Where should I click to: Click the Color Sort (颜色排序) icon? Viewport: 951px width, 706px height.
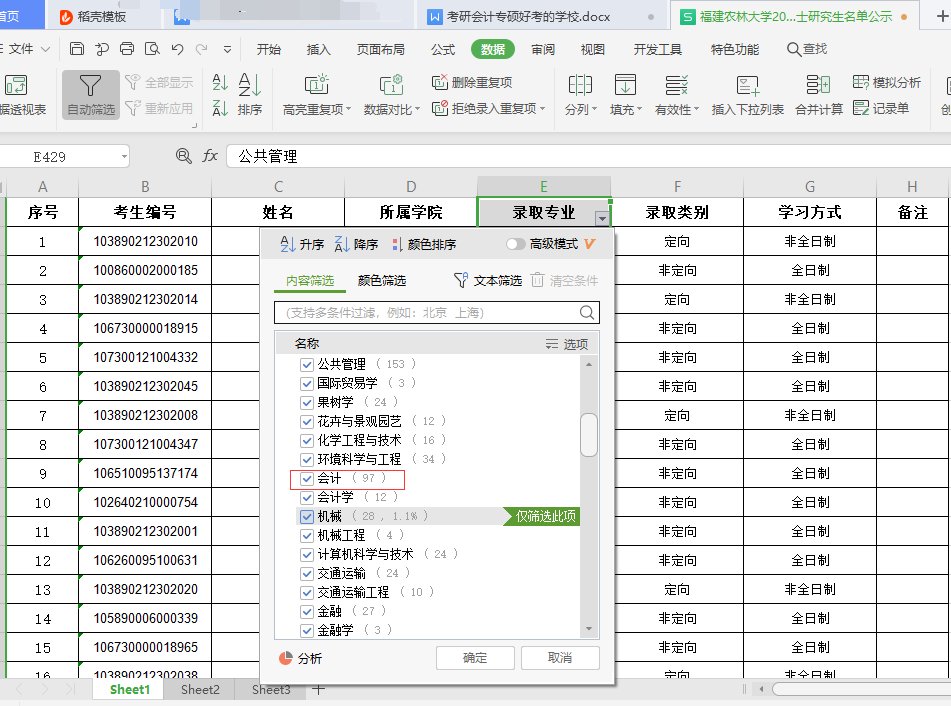click(x=397, y=244)
